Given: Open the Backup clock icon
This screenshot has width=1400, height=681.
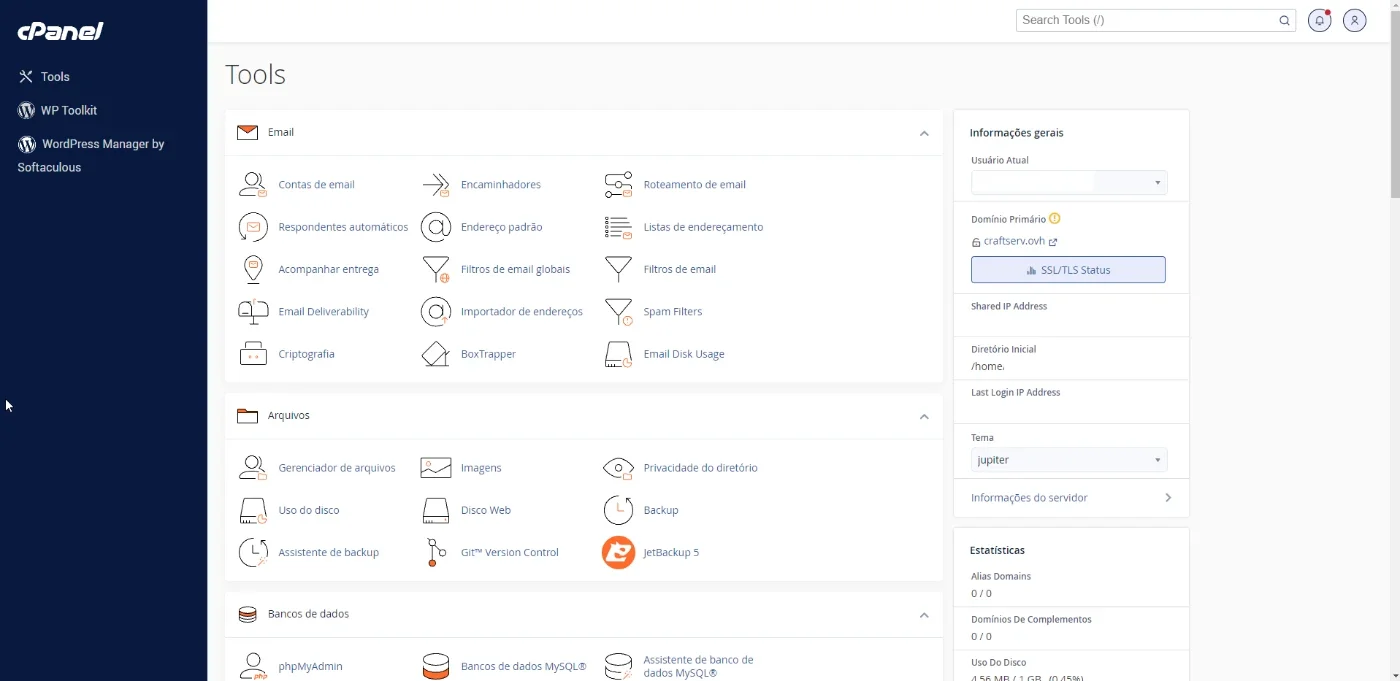Looking at the screenshot, I should pyautogui.click(x=619, y=510).
